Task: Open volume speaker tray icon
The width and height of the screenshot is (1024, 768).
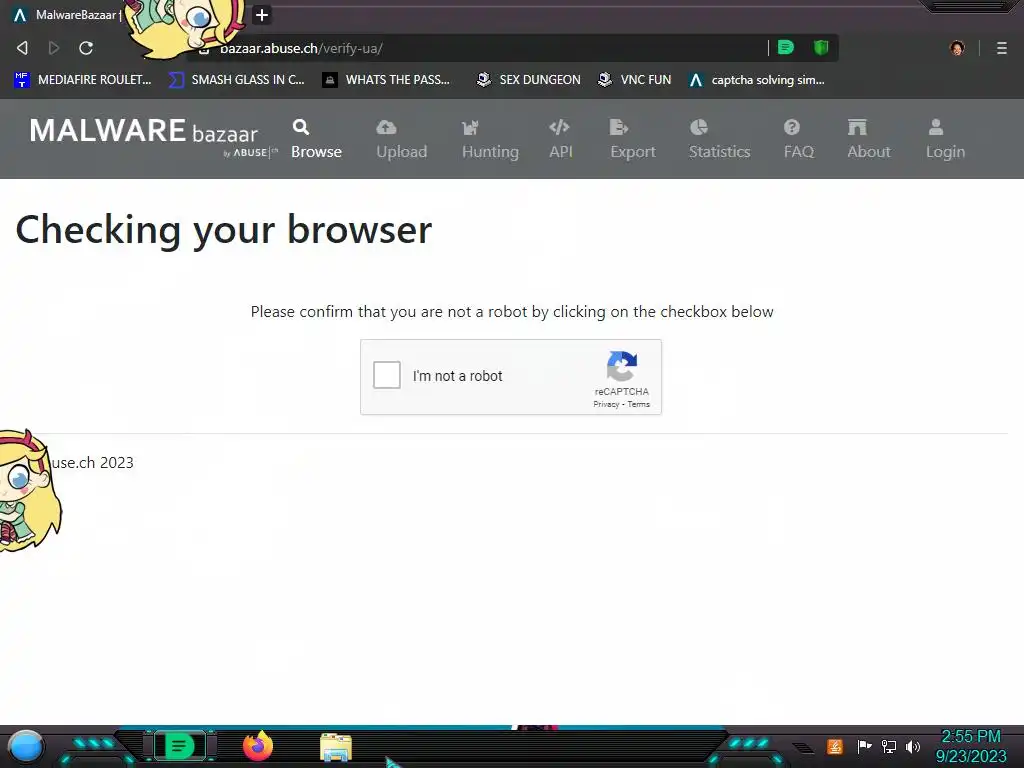Action: (x=912, y=746)
